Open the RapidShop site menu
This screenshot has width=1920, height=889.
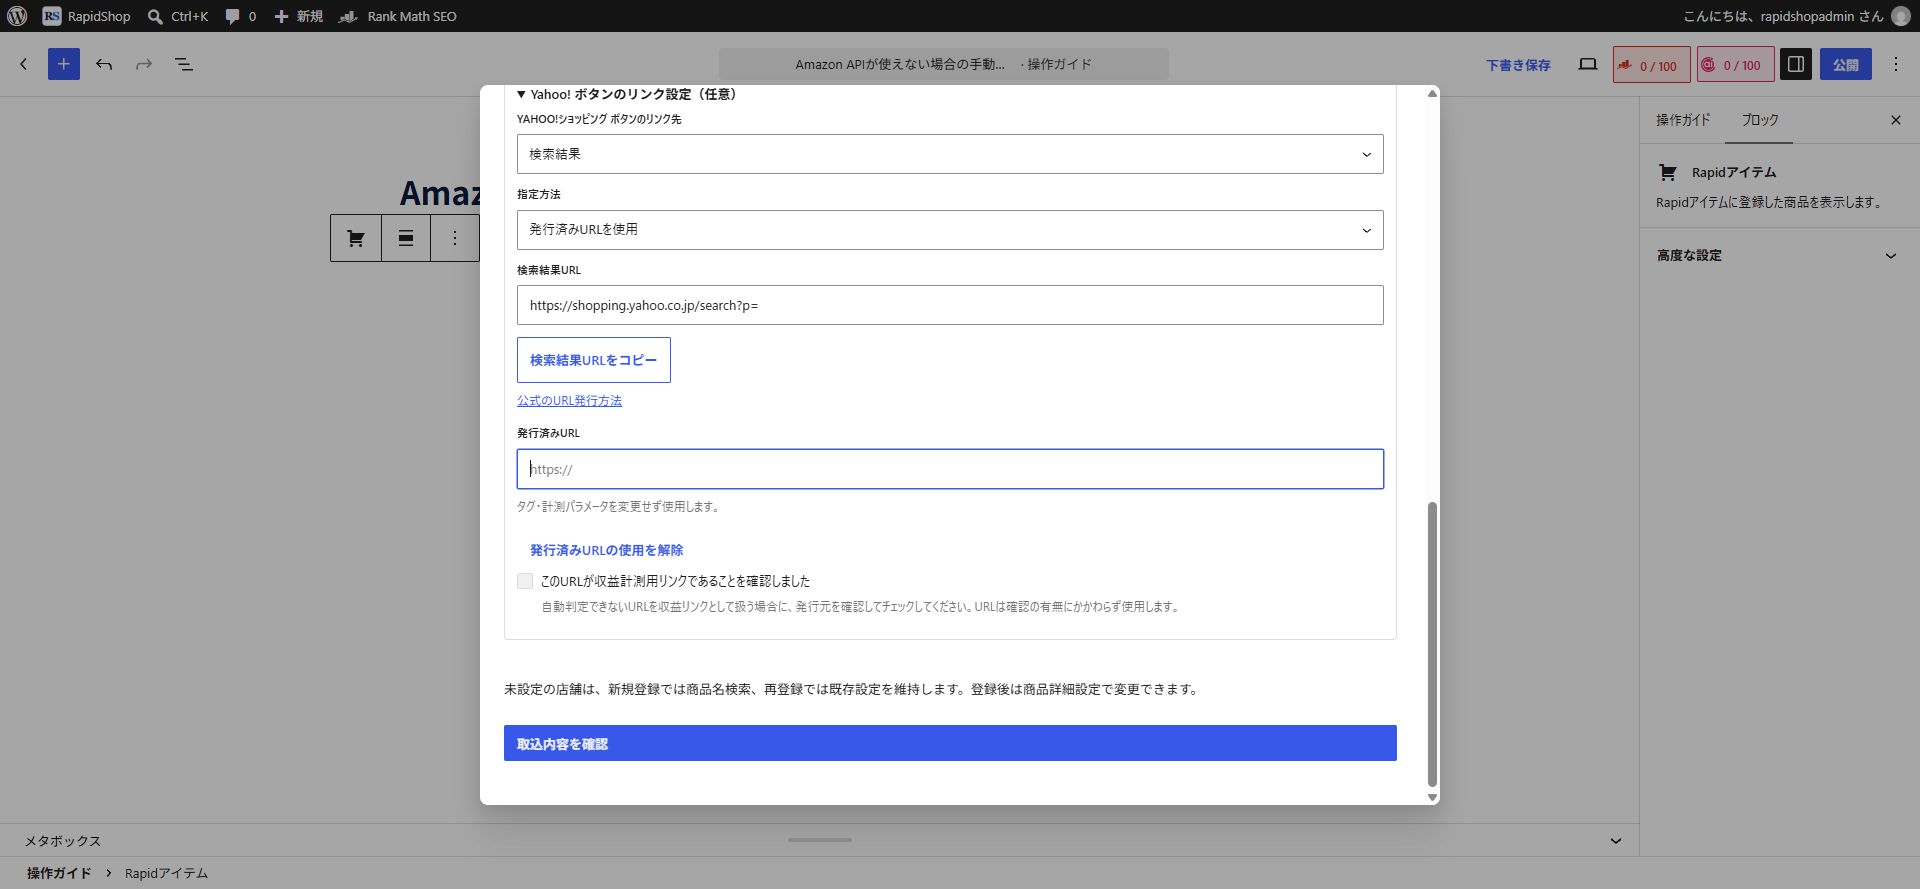point(87,16)
